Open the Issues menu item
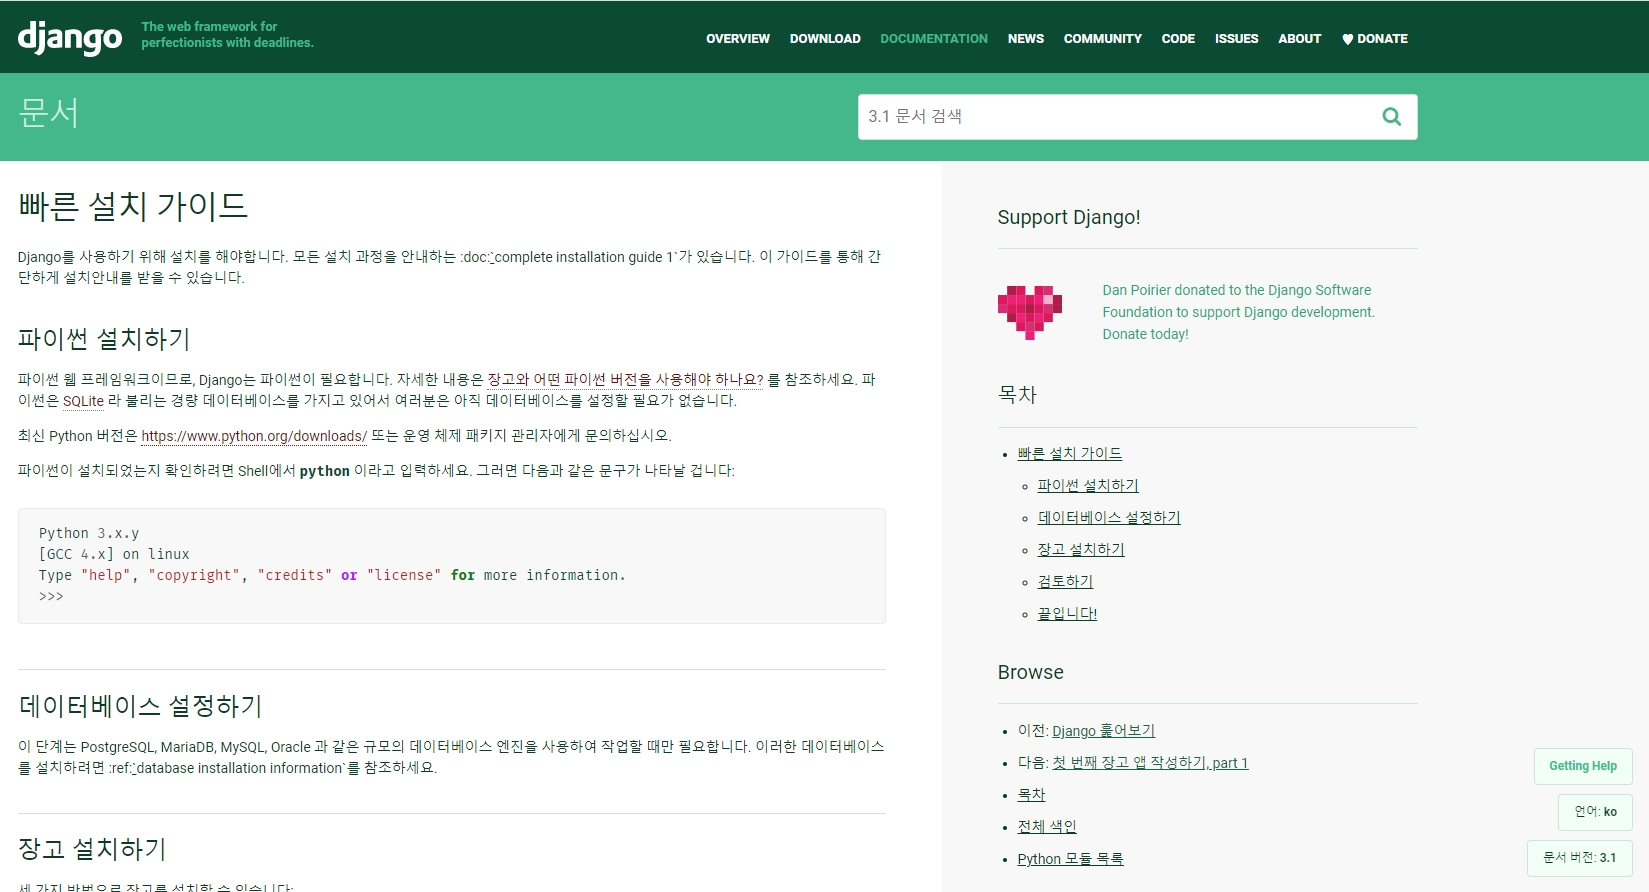 (1237, 39)
